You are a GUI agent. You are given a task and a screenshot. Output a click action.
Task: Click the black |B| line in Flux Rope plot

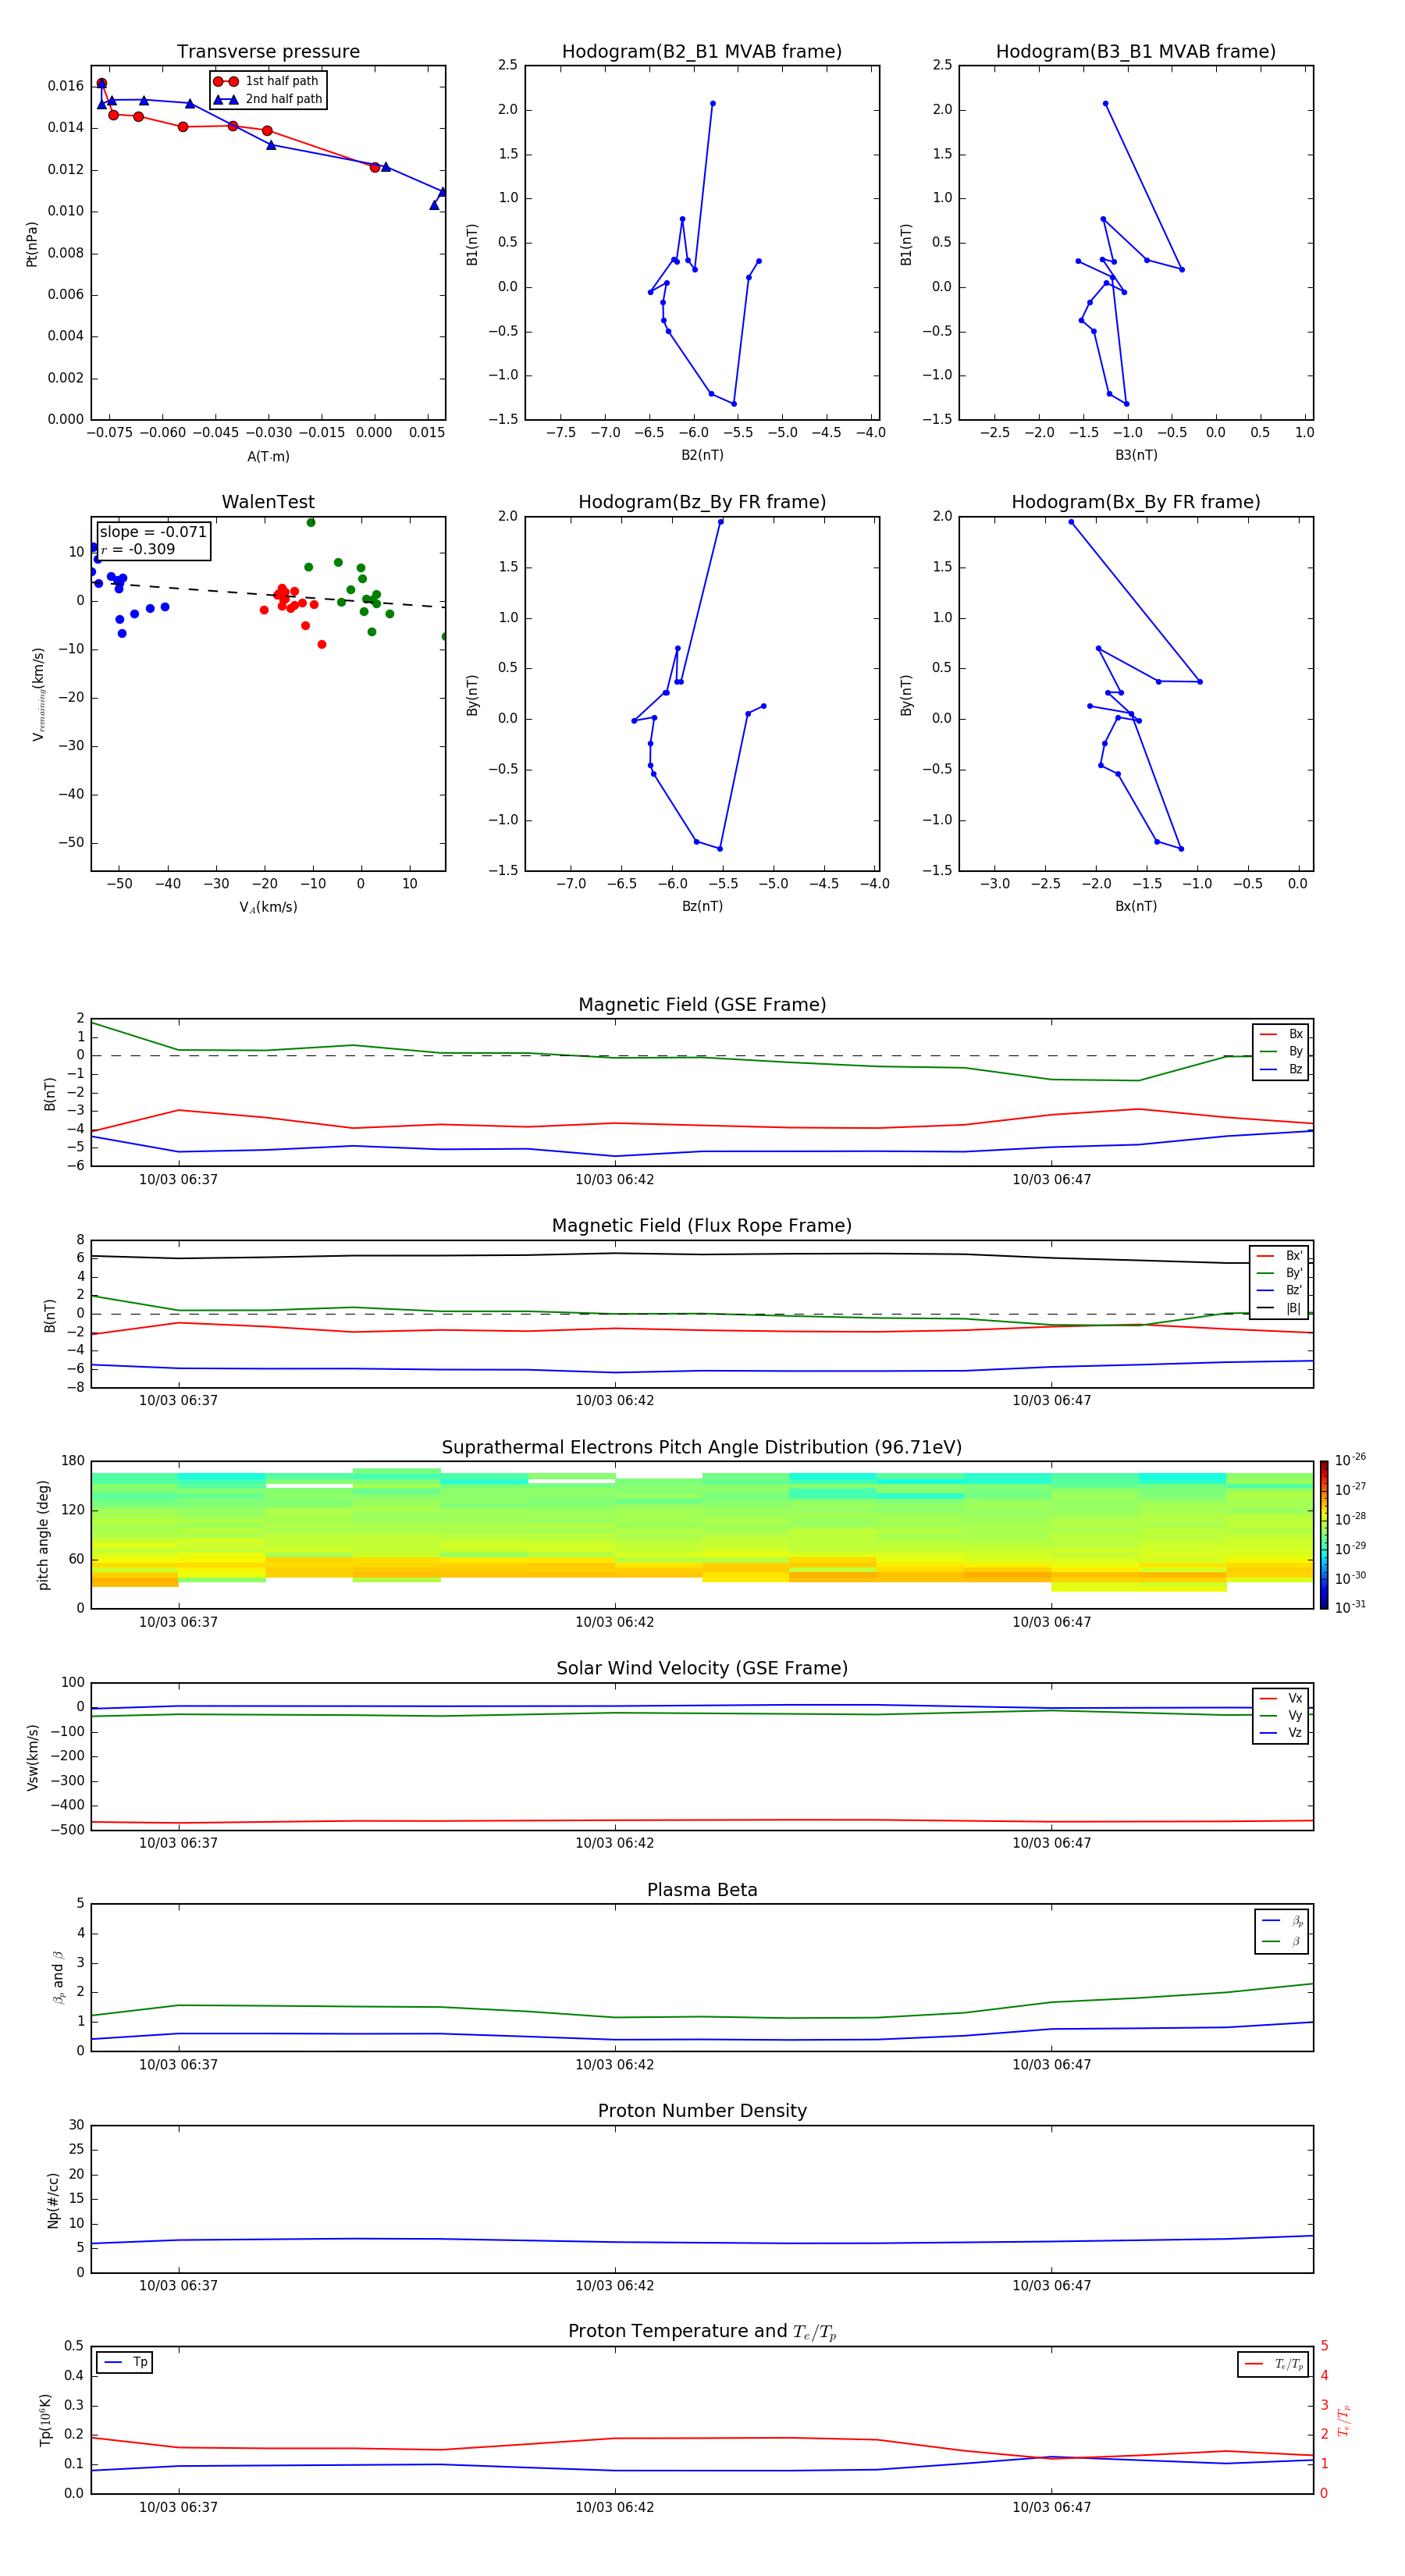(x=702, y=1254)
